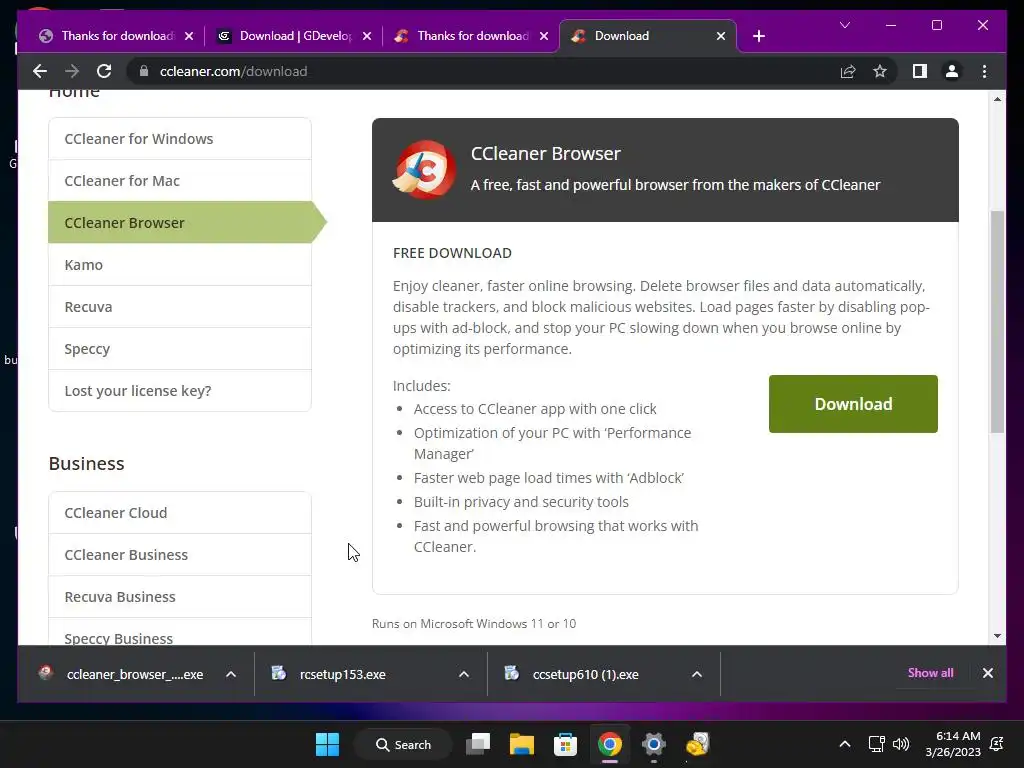This screenshot has width=1024, height=768.
Task: Click Chrome icon in taskbar
Action: pos(609,744)
